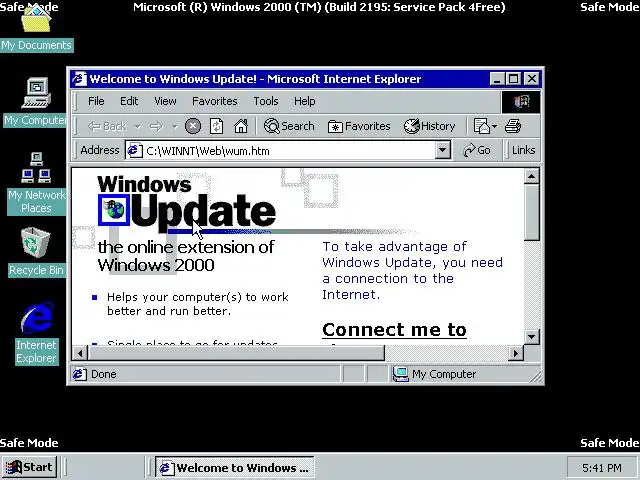
Task: Click the Windows logo throbber icon
Action: (521, 102)
